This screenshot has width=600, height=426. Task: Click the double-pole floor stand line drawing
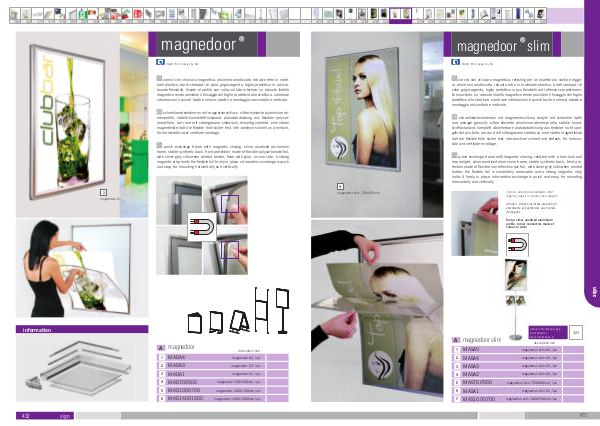click(x=262, y=310)
